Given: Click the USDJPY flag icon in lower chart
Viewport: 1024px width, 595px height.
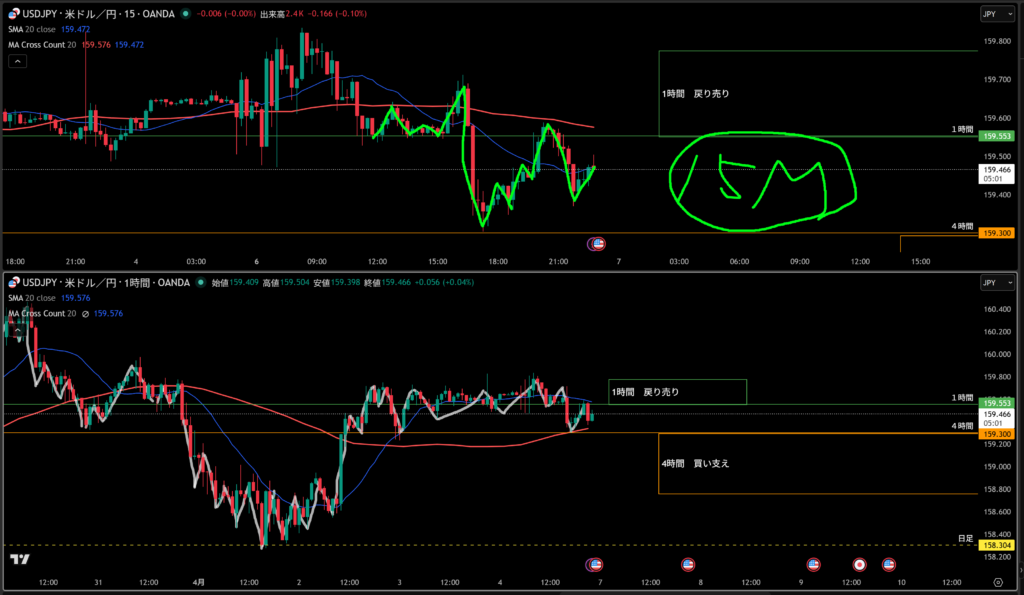Looking at the screenshot, I should pyautogui.click(x=12, y=283).
